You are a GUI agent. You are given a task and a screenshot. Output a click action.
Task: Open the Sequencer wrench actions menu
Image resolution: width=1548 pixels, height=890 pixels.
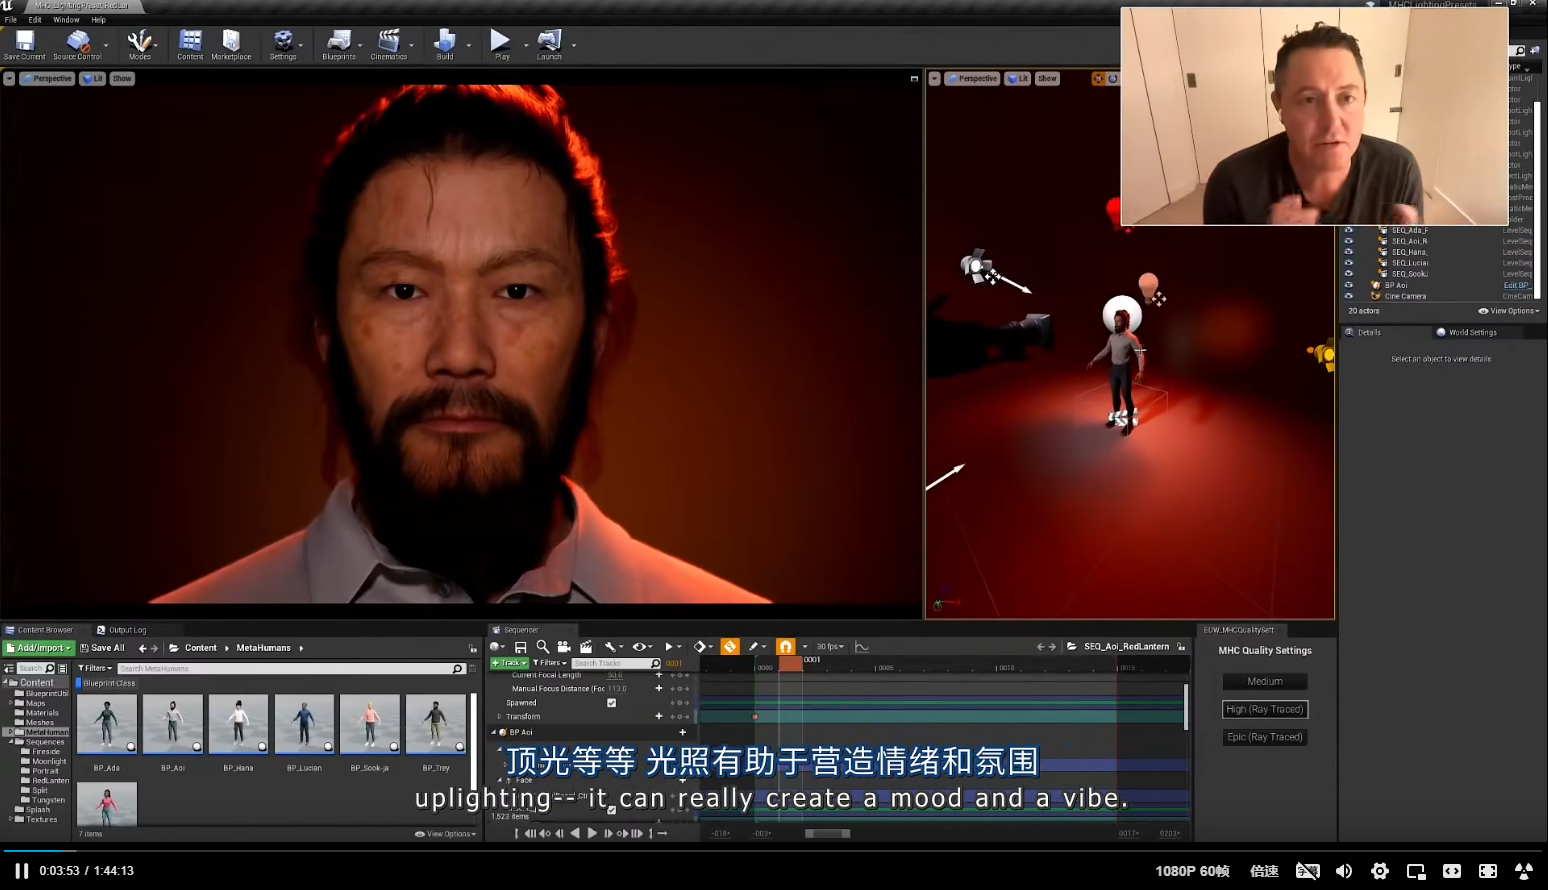pos(613,647)
